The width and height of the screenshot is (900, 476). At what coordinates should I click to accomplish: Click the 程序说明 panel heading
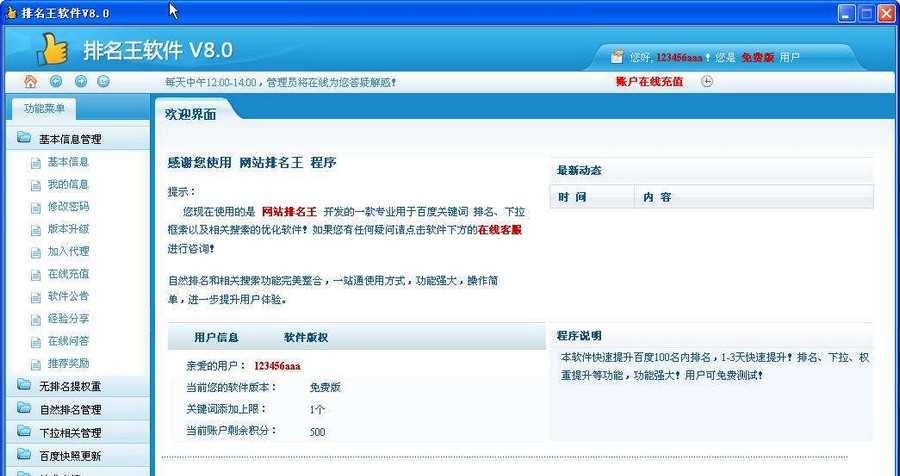(x=579, y=336)
